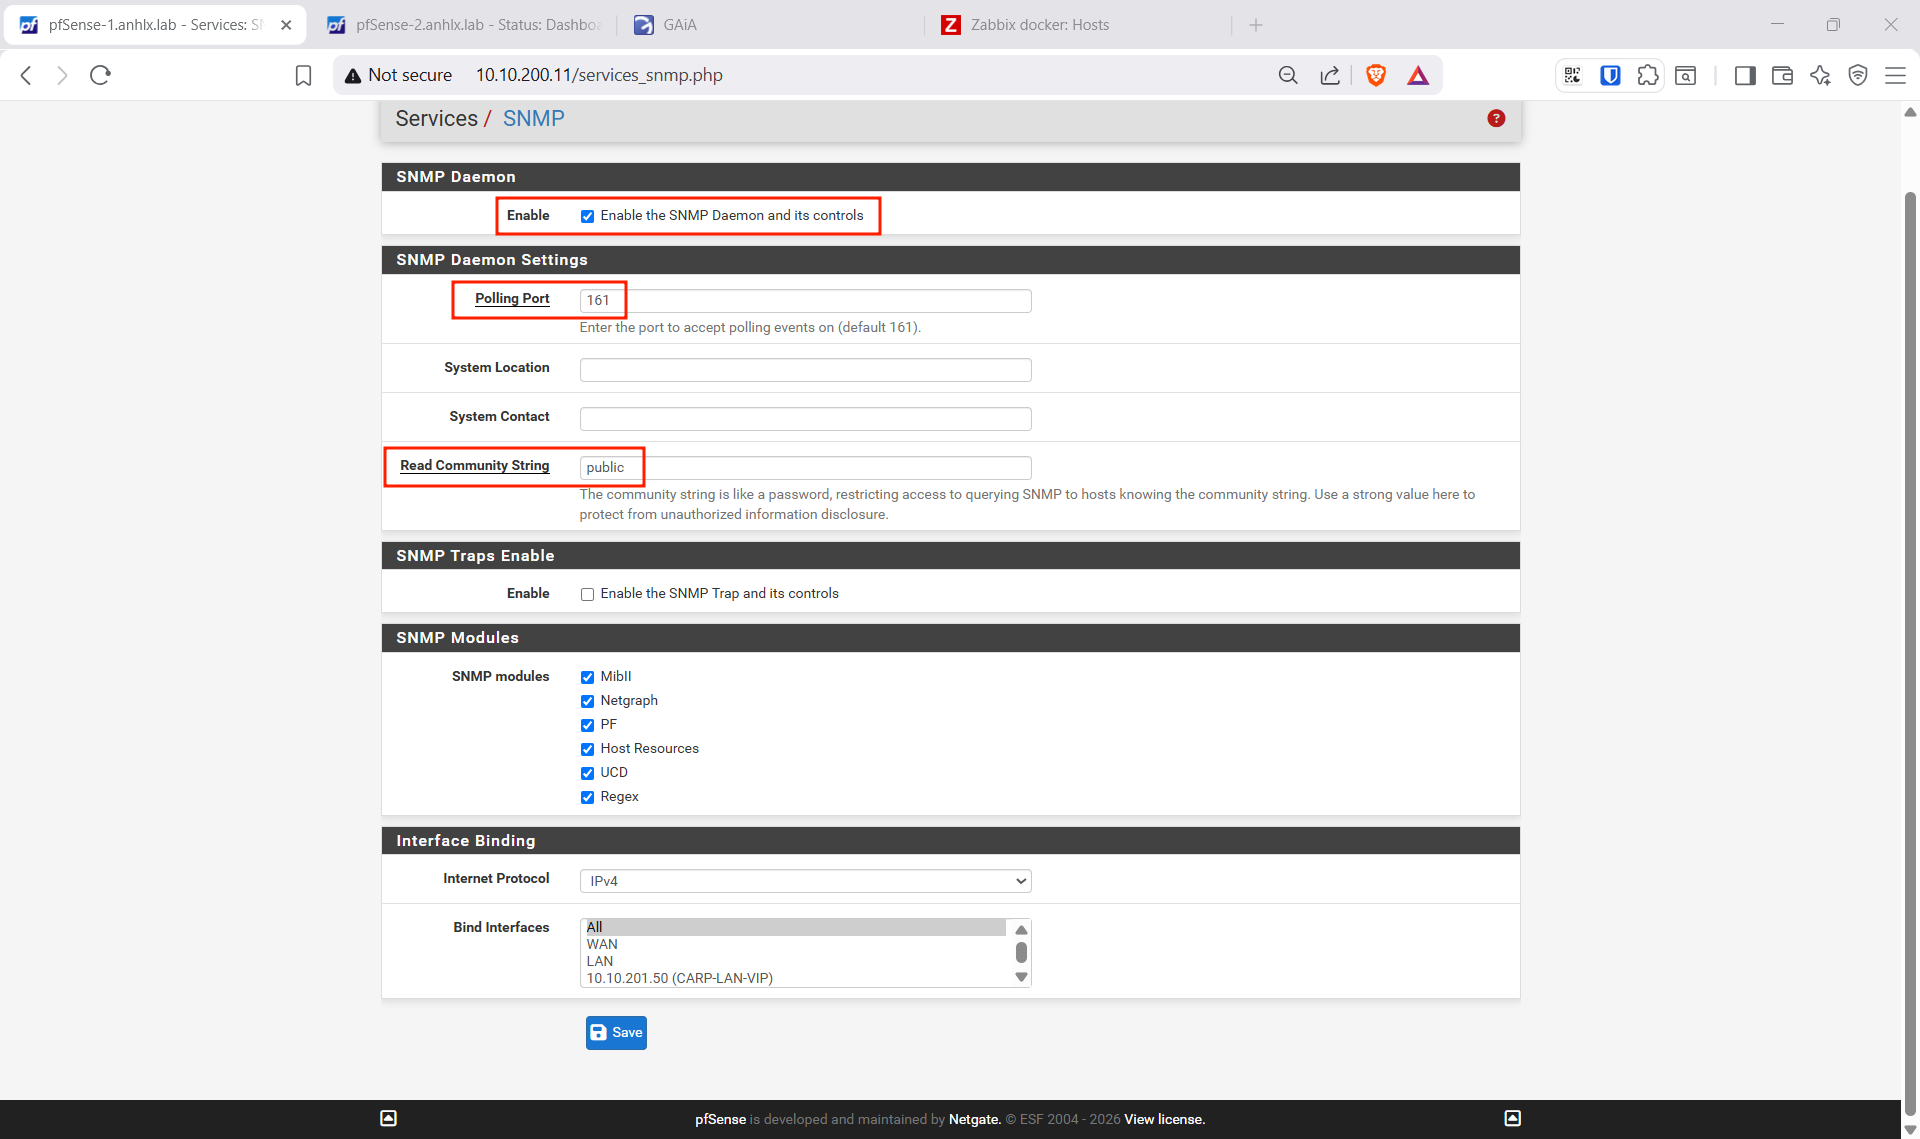Click the browser forward arrow

click(62, 75)
